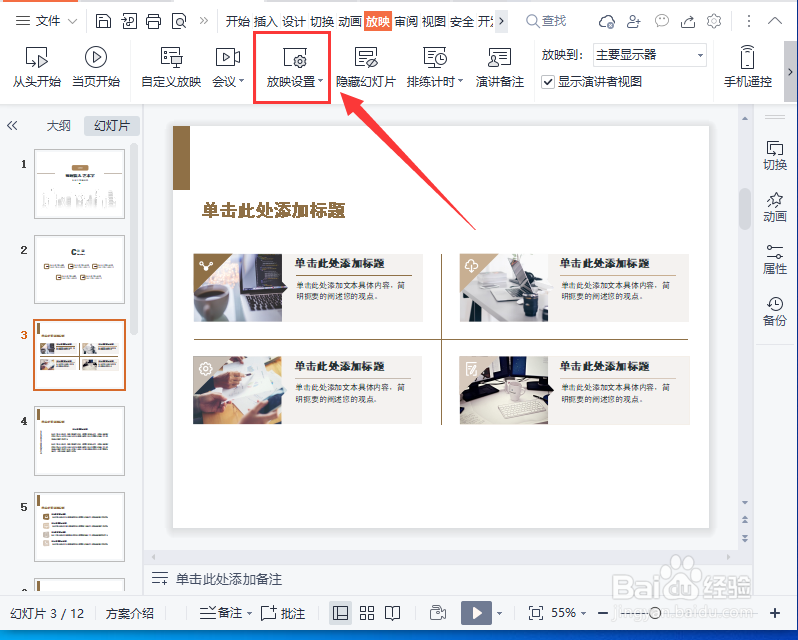Click the share icon

coord(688,21)
